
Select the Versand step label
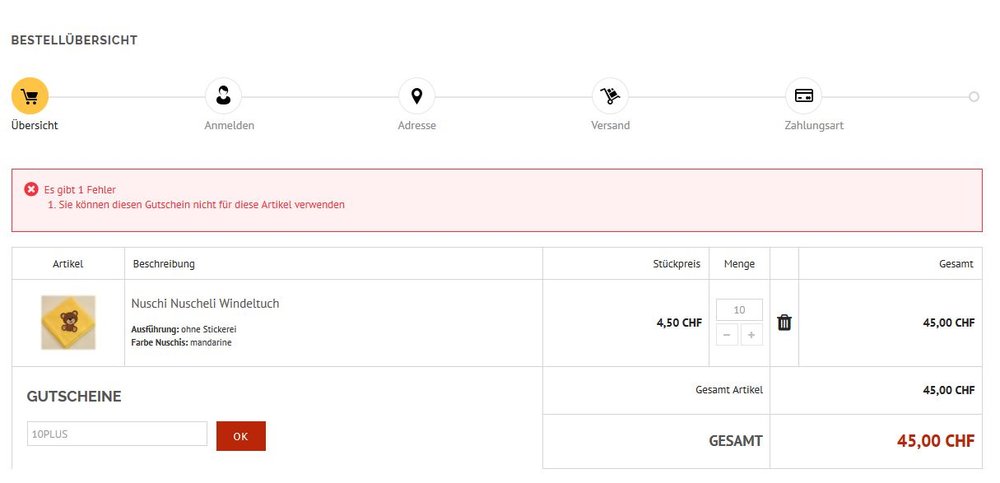pos(610,126)
